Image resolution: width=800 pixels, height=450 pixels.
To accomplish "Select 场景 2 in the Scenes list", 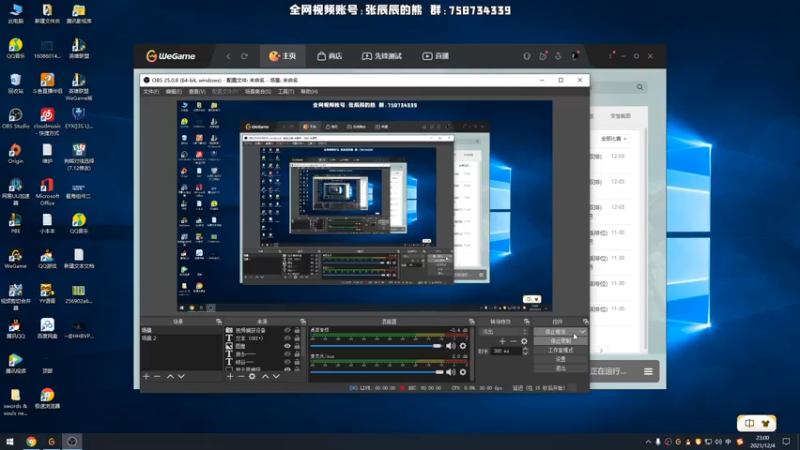I will (181, 338).
